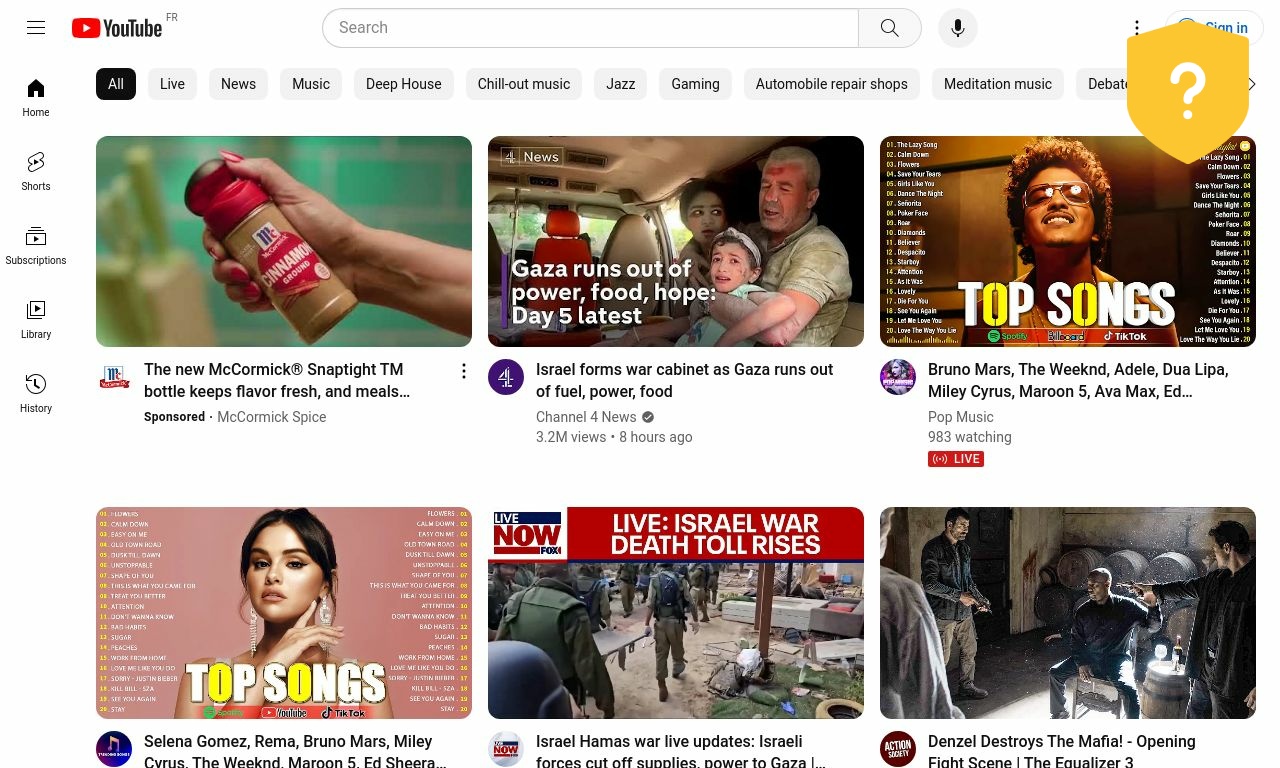Image resolution: width=1280 pixels, height=768 pixels.
Task: Click the Channel 4 News avatar
Action: (x=506, y=377)
